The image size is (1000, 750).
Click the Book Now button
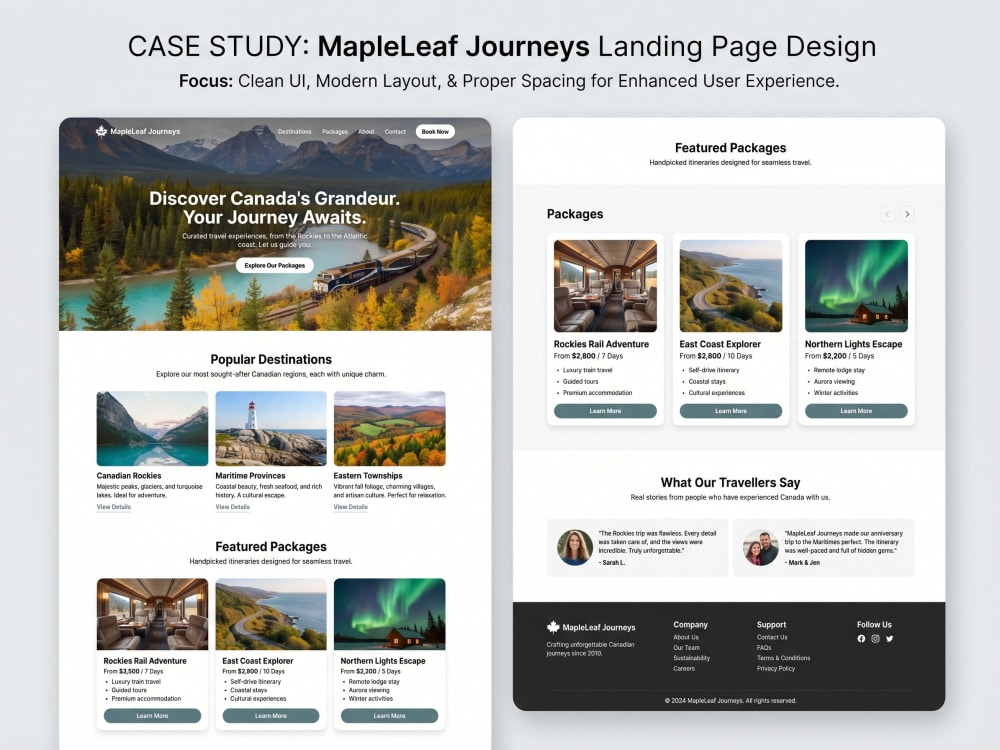point(435,131)
